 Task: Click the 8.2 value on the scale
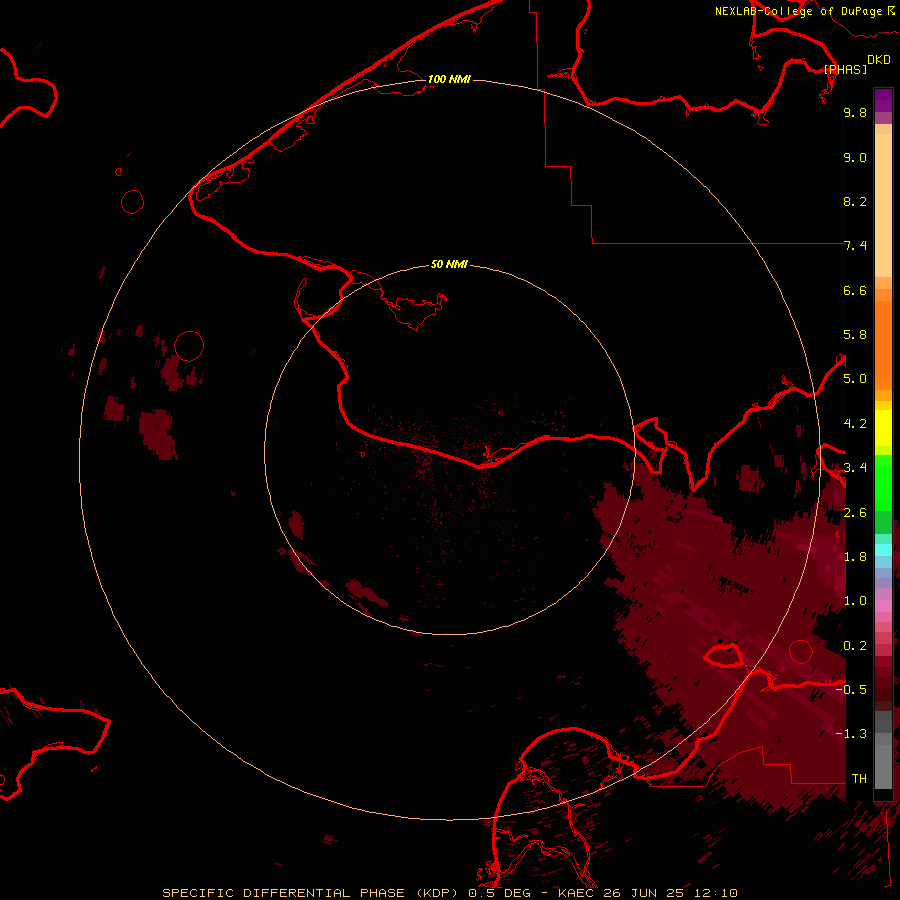tap(855, 201)
